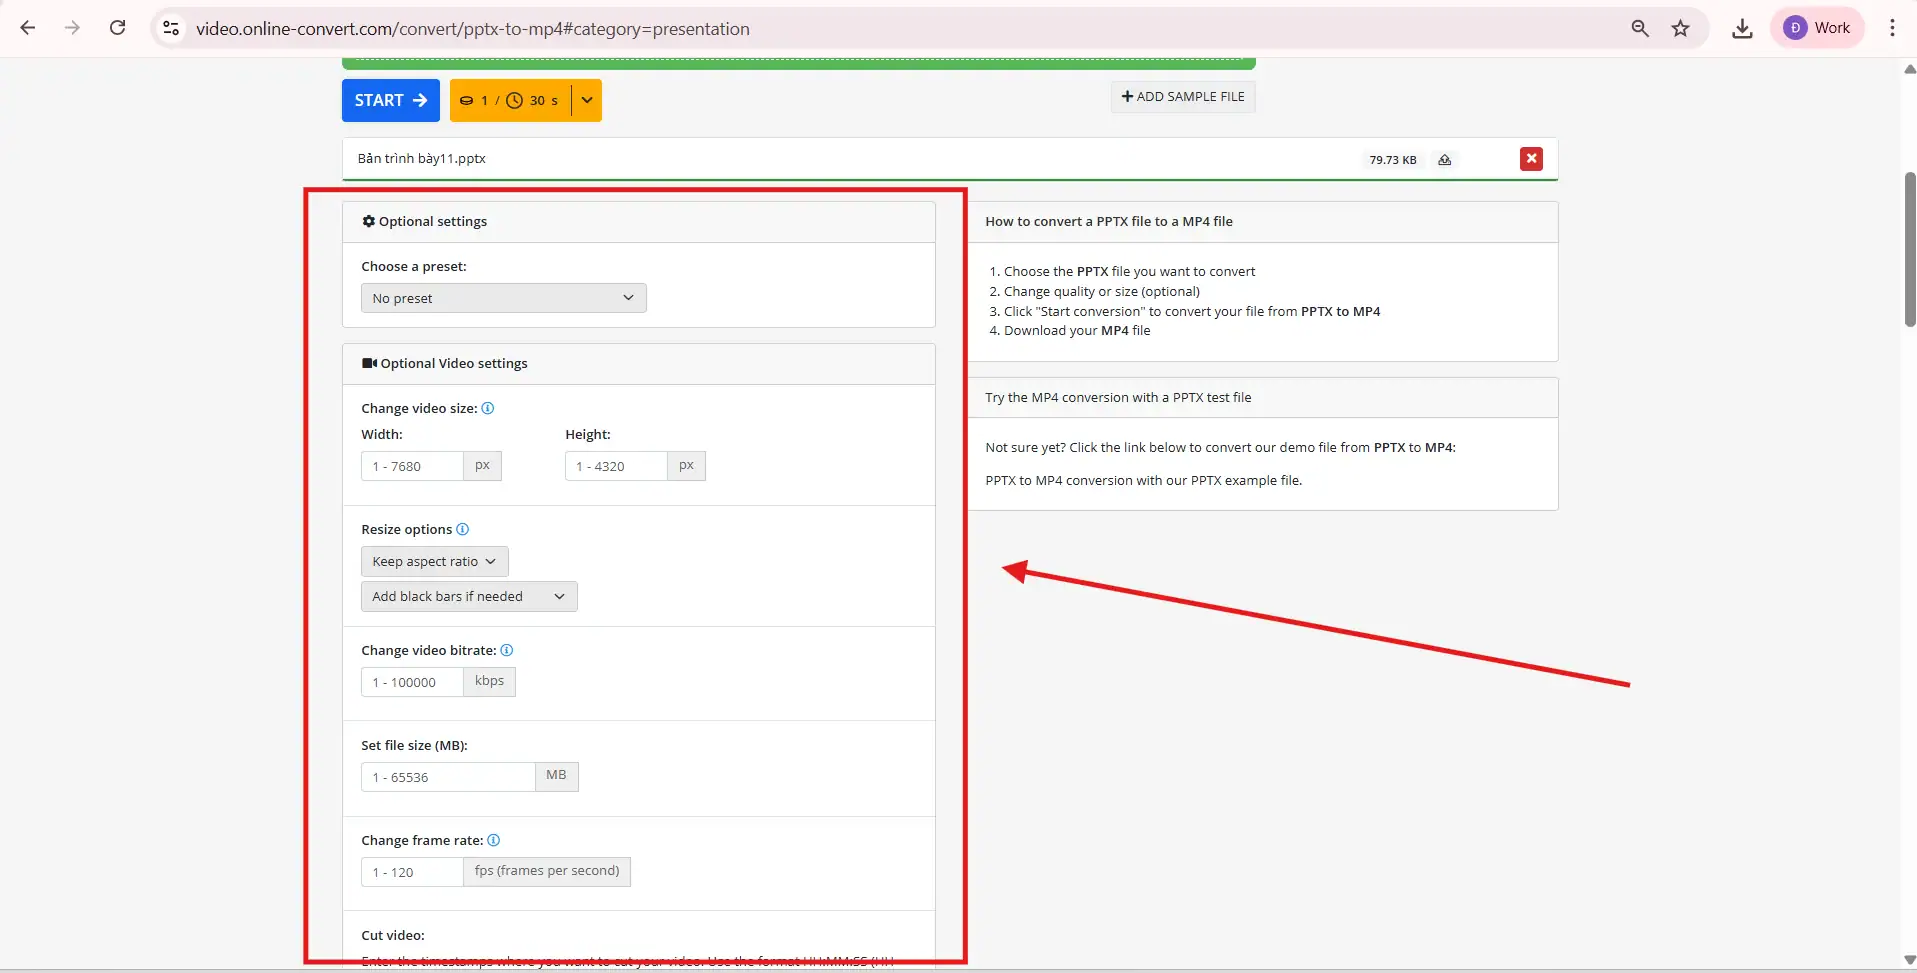Image resolution: width=1917 pixels, height=973 pixels.
Task: Open the zoom magnifier icon in address bar
Action: [1640, 28]
